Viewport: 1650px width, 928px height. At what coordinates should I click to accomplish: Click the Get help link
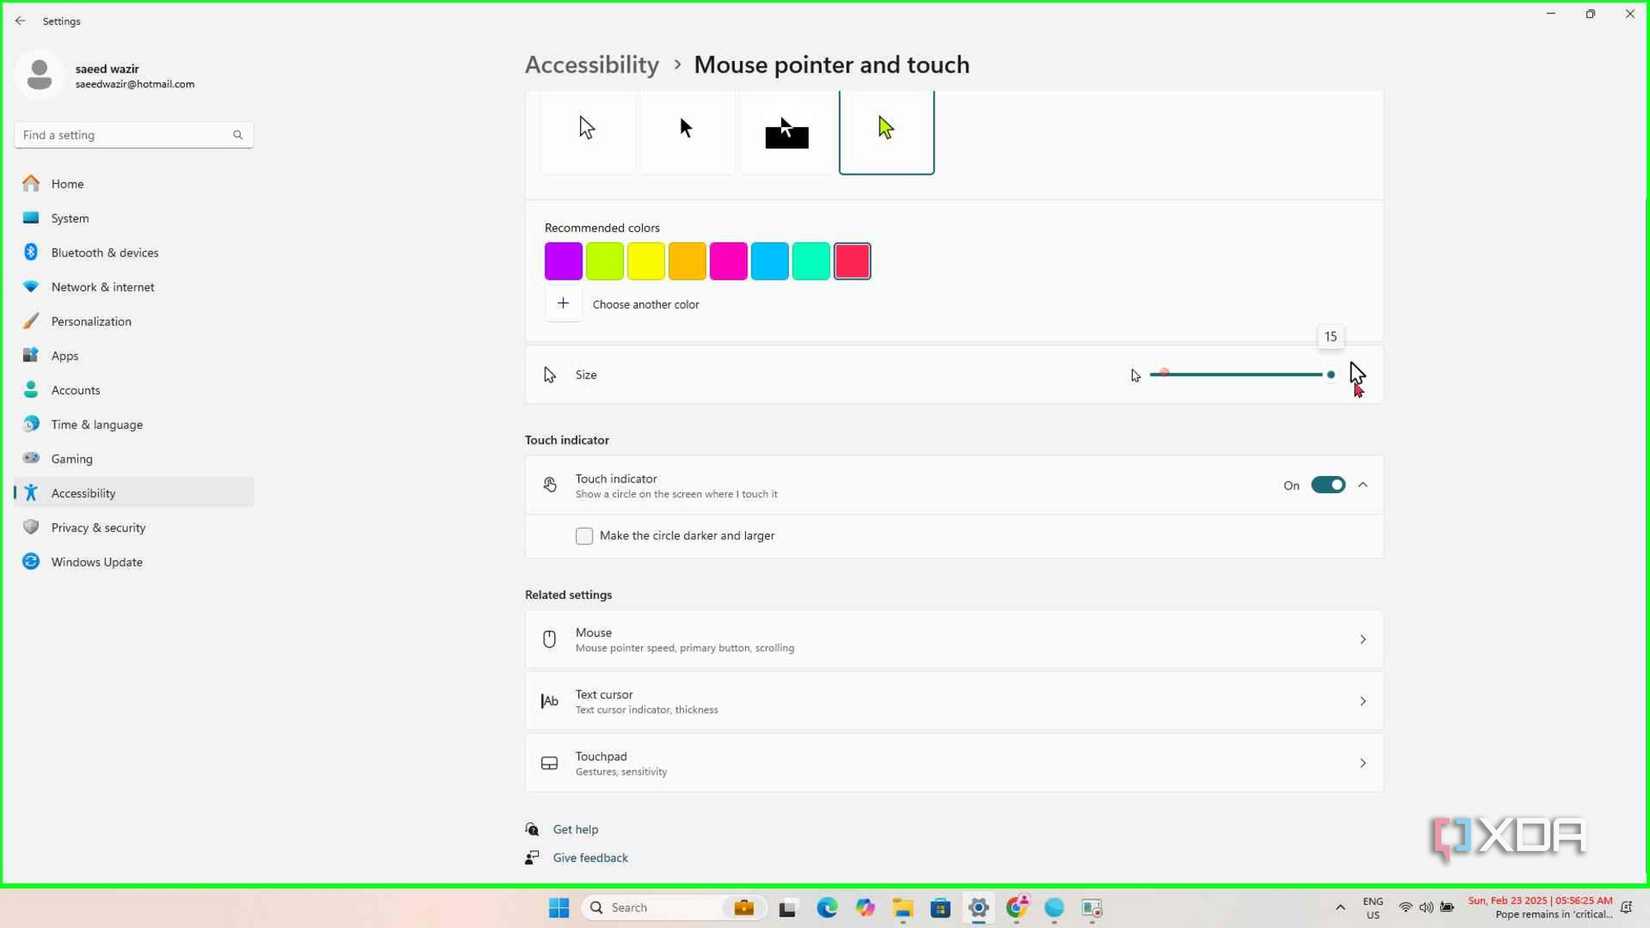575,828
